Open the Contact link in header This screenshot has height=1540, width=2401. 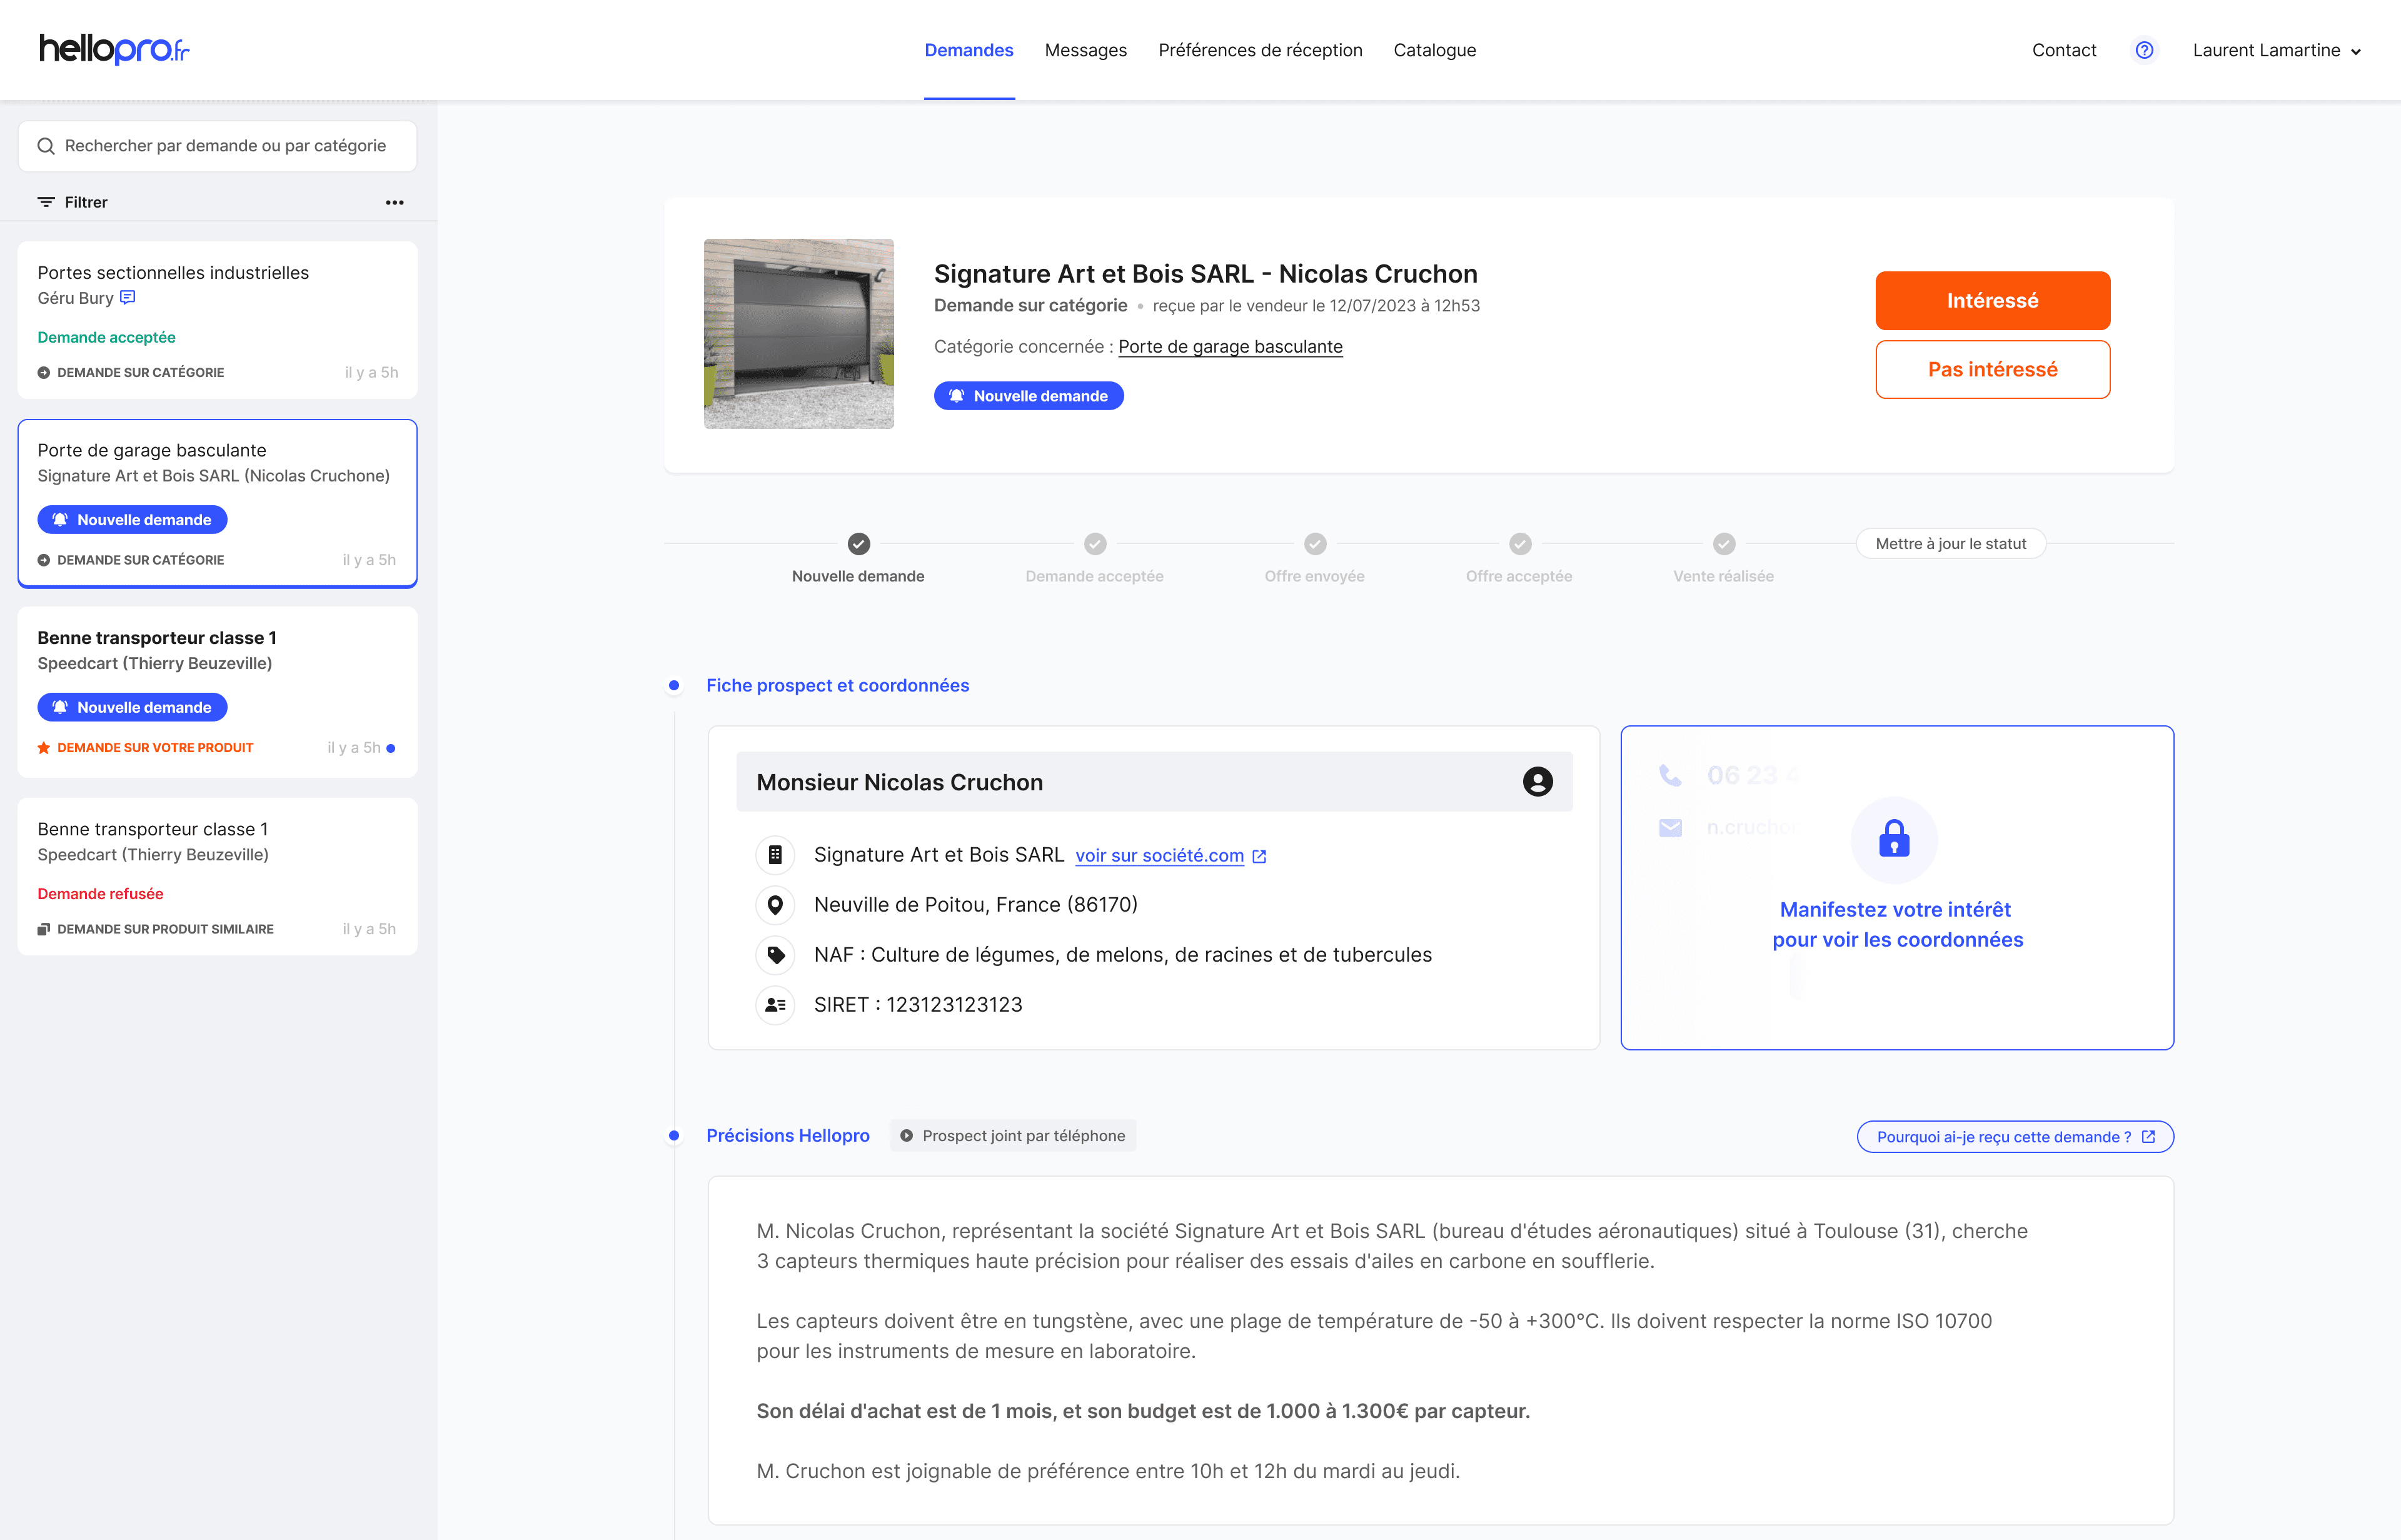(2063, 50)
